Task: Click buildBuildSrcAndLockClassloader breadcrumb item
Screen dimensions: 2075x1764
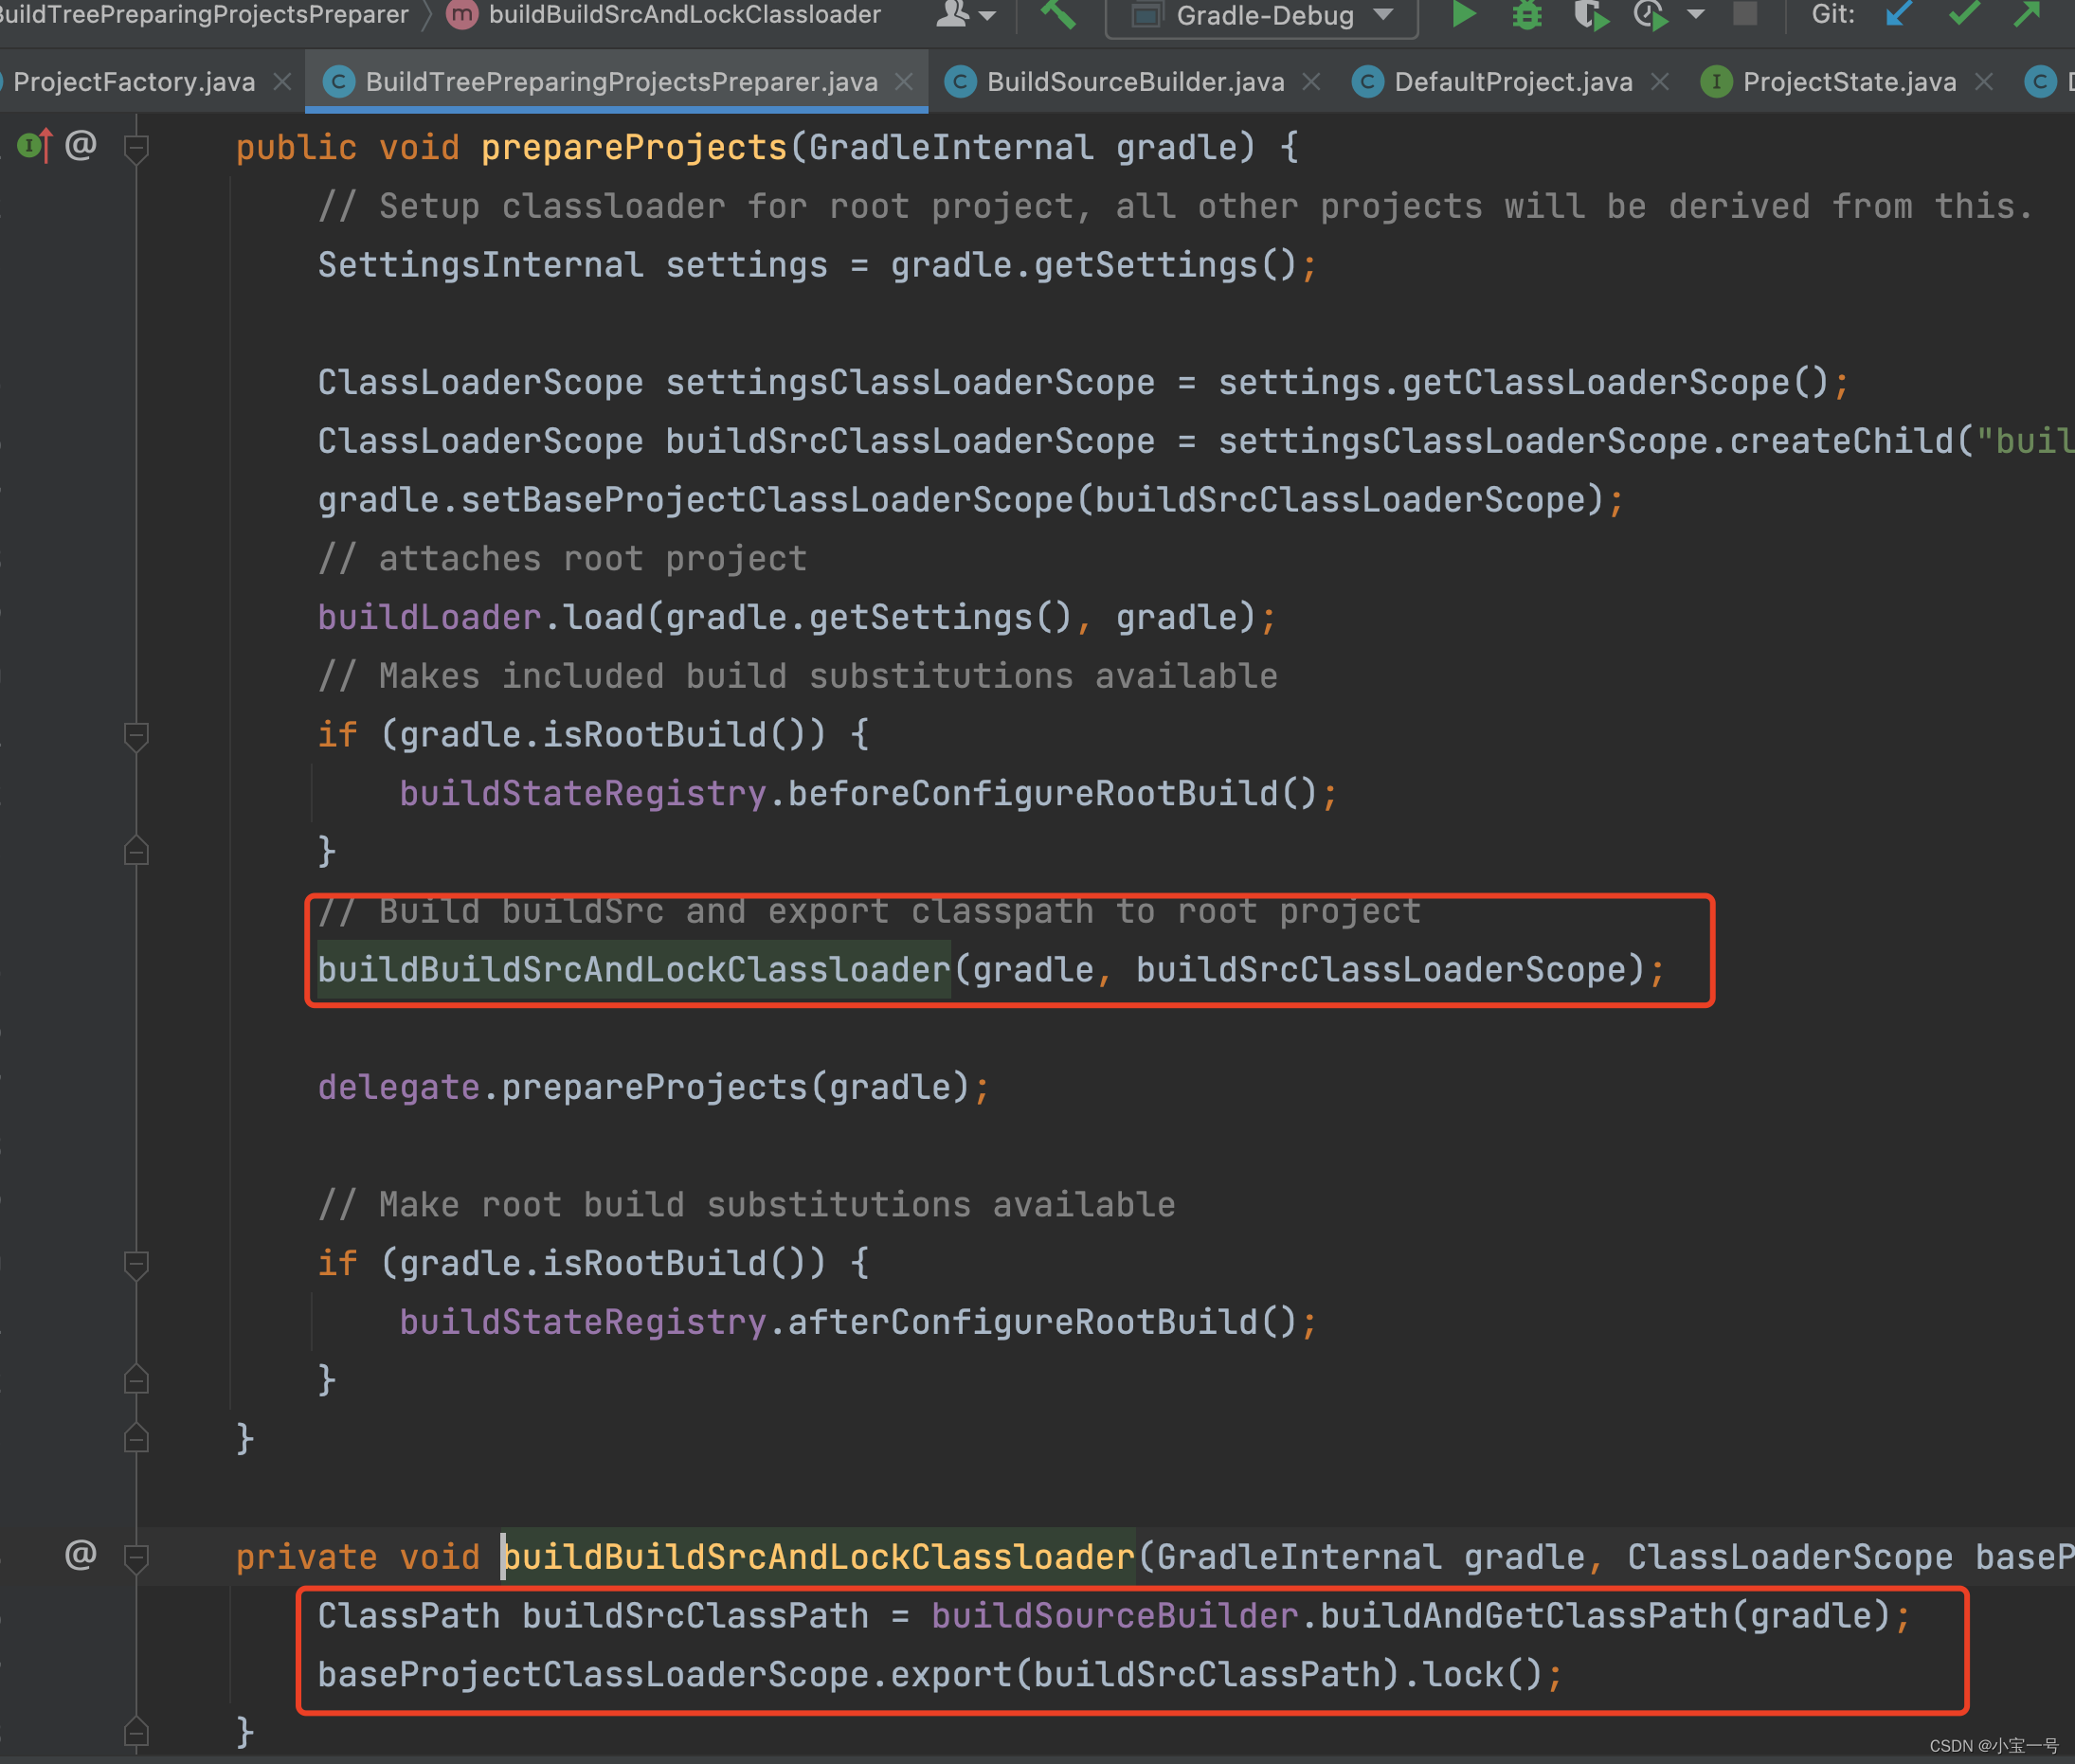Action: coord(683,14)
